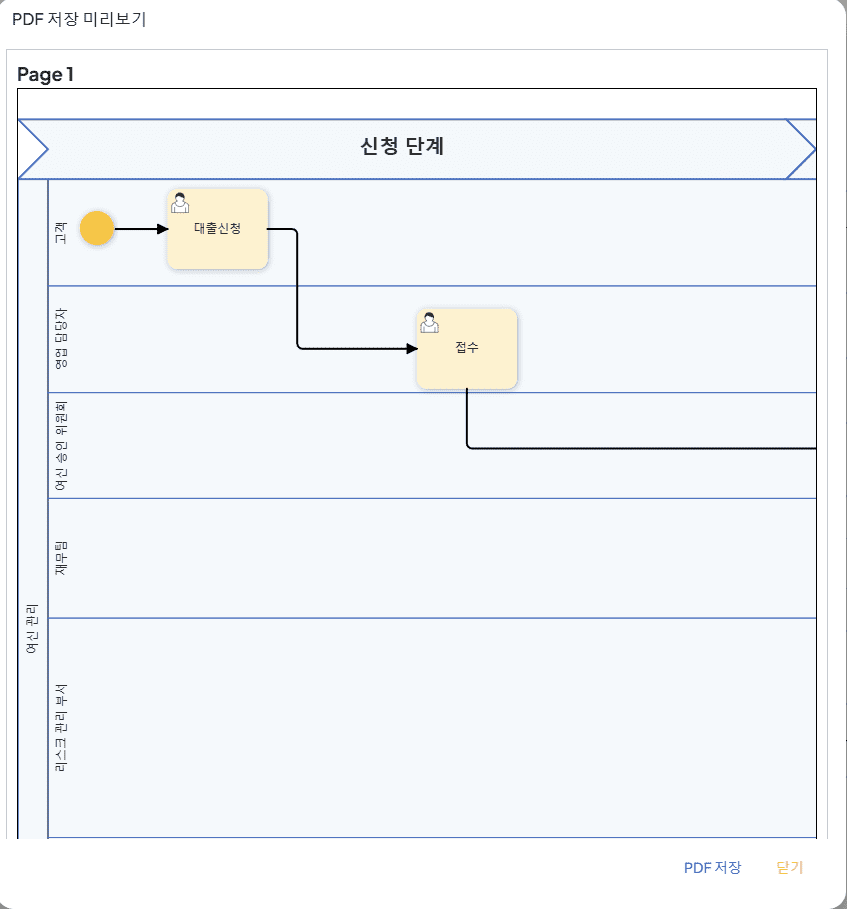Image resolution: width=847 pixels, height=909 pixels.
Task: Click the left chevron notch of the phase banner
Action: [x=33, y=149]
